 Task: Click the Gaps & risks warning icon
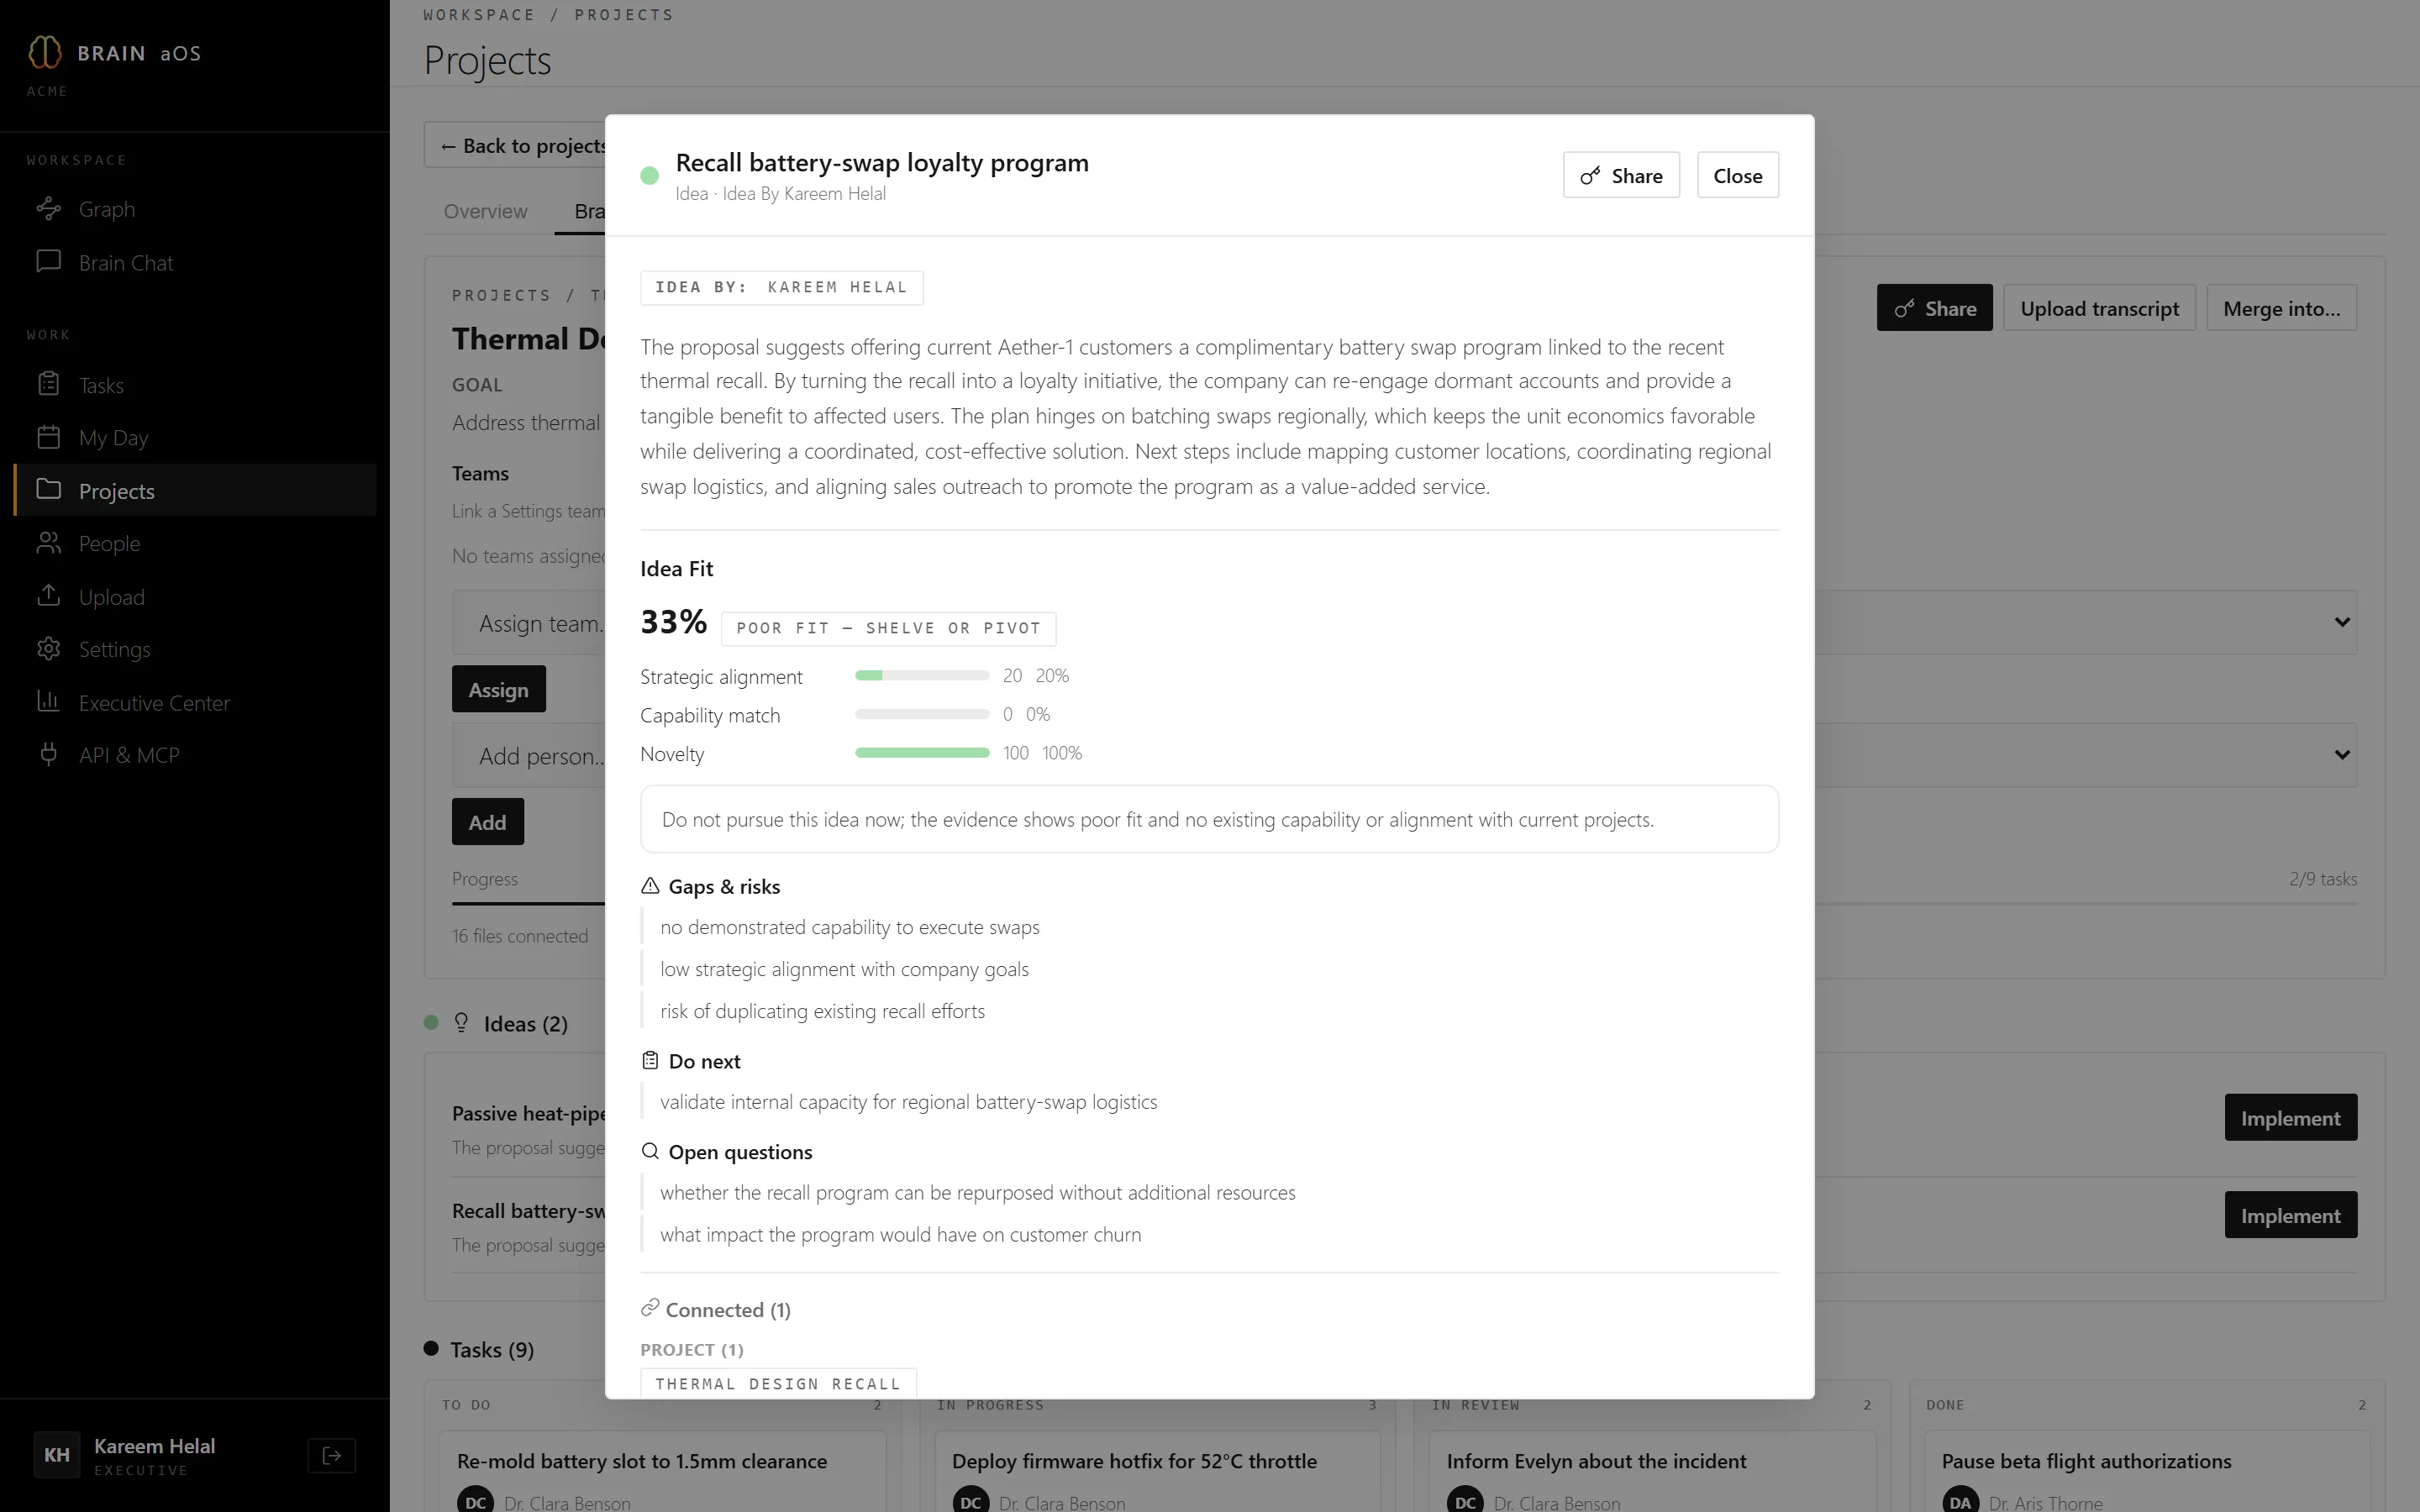tap(650, 886)
